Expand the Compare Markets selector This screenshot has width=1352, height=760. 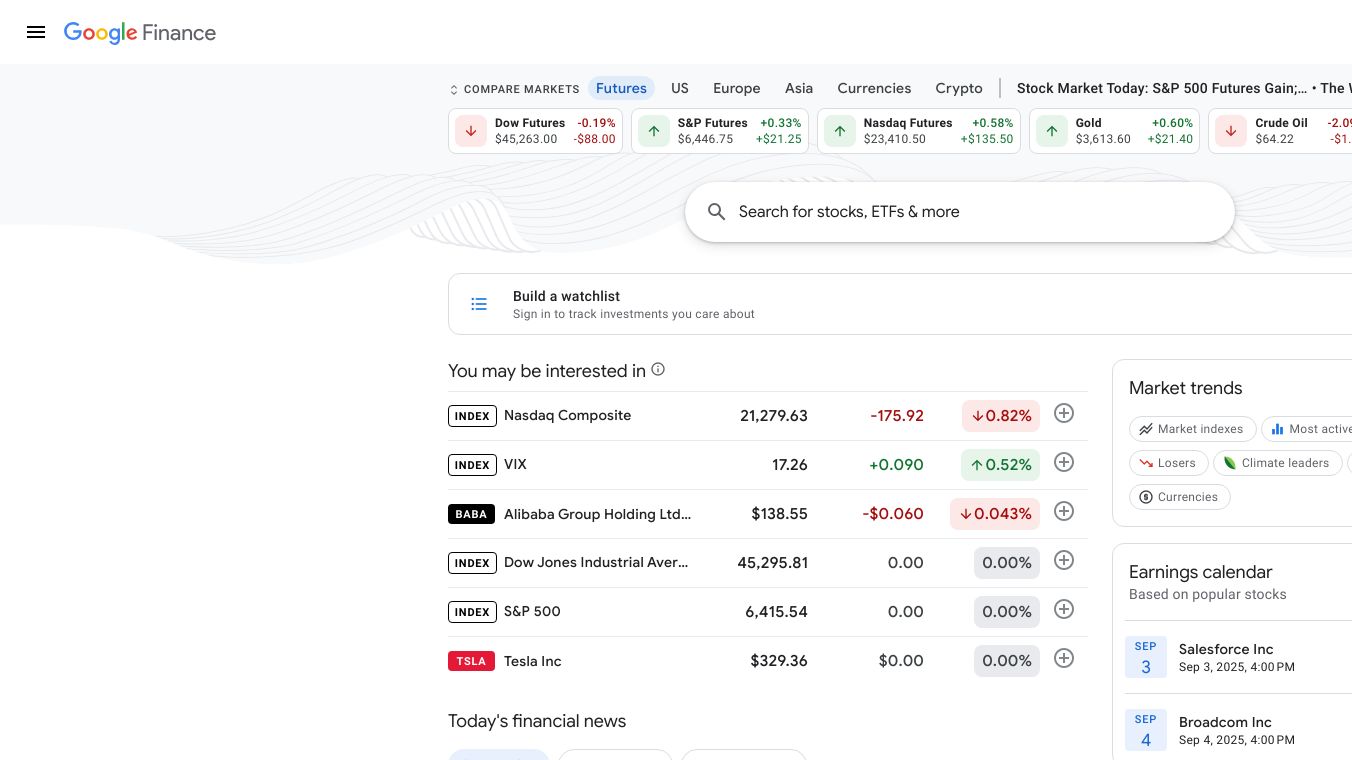tap(514, 89)
